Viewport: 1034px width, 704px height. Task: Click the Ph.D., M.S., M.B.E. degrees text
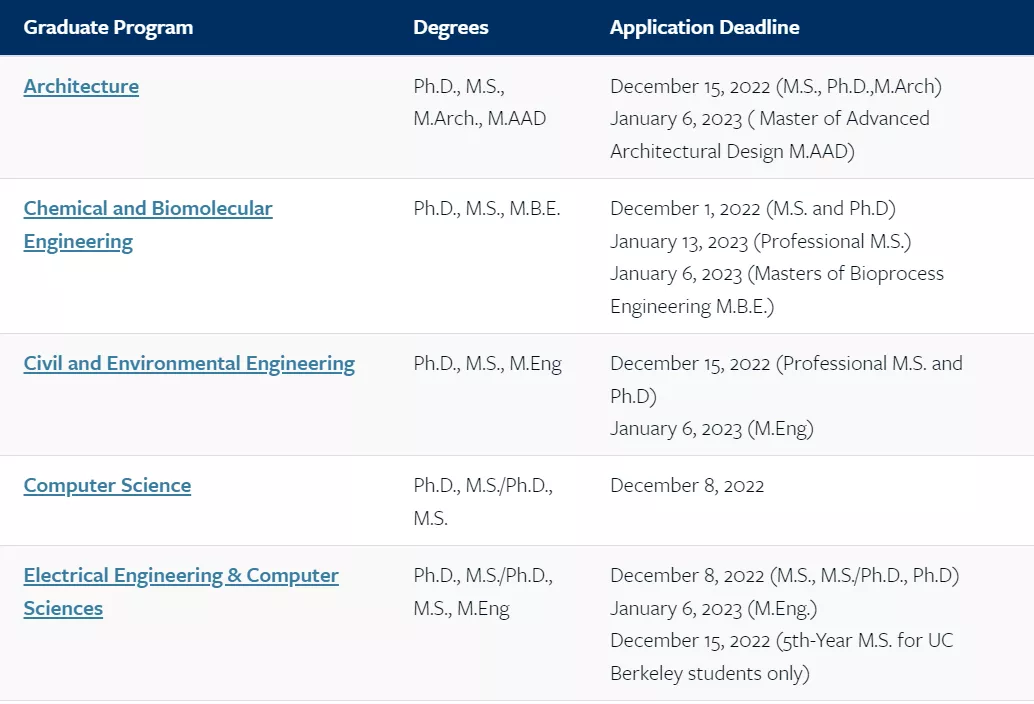click(x=487, y=209)
